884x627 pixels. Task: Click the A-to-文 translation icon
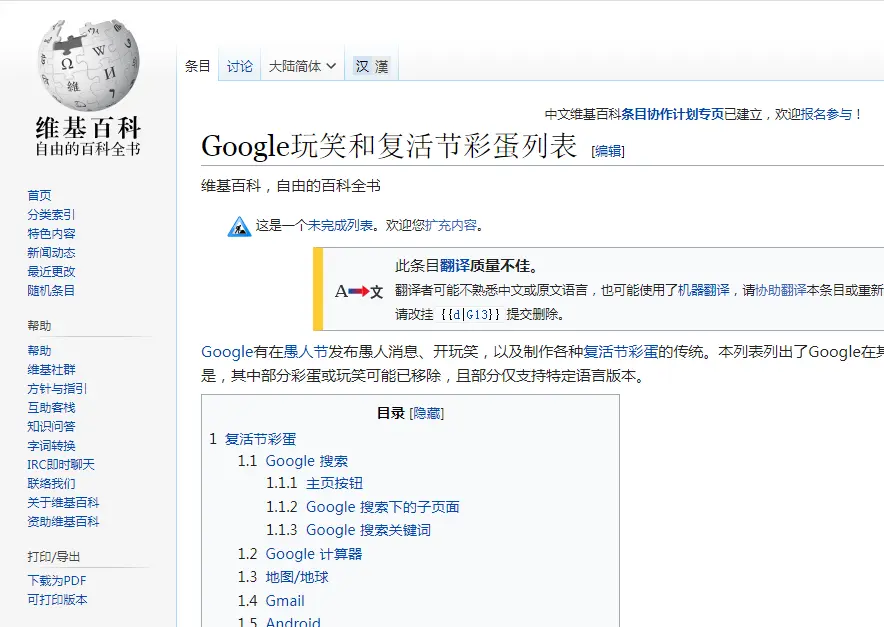click(x=359, y=292)
